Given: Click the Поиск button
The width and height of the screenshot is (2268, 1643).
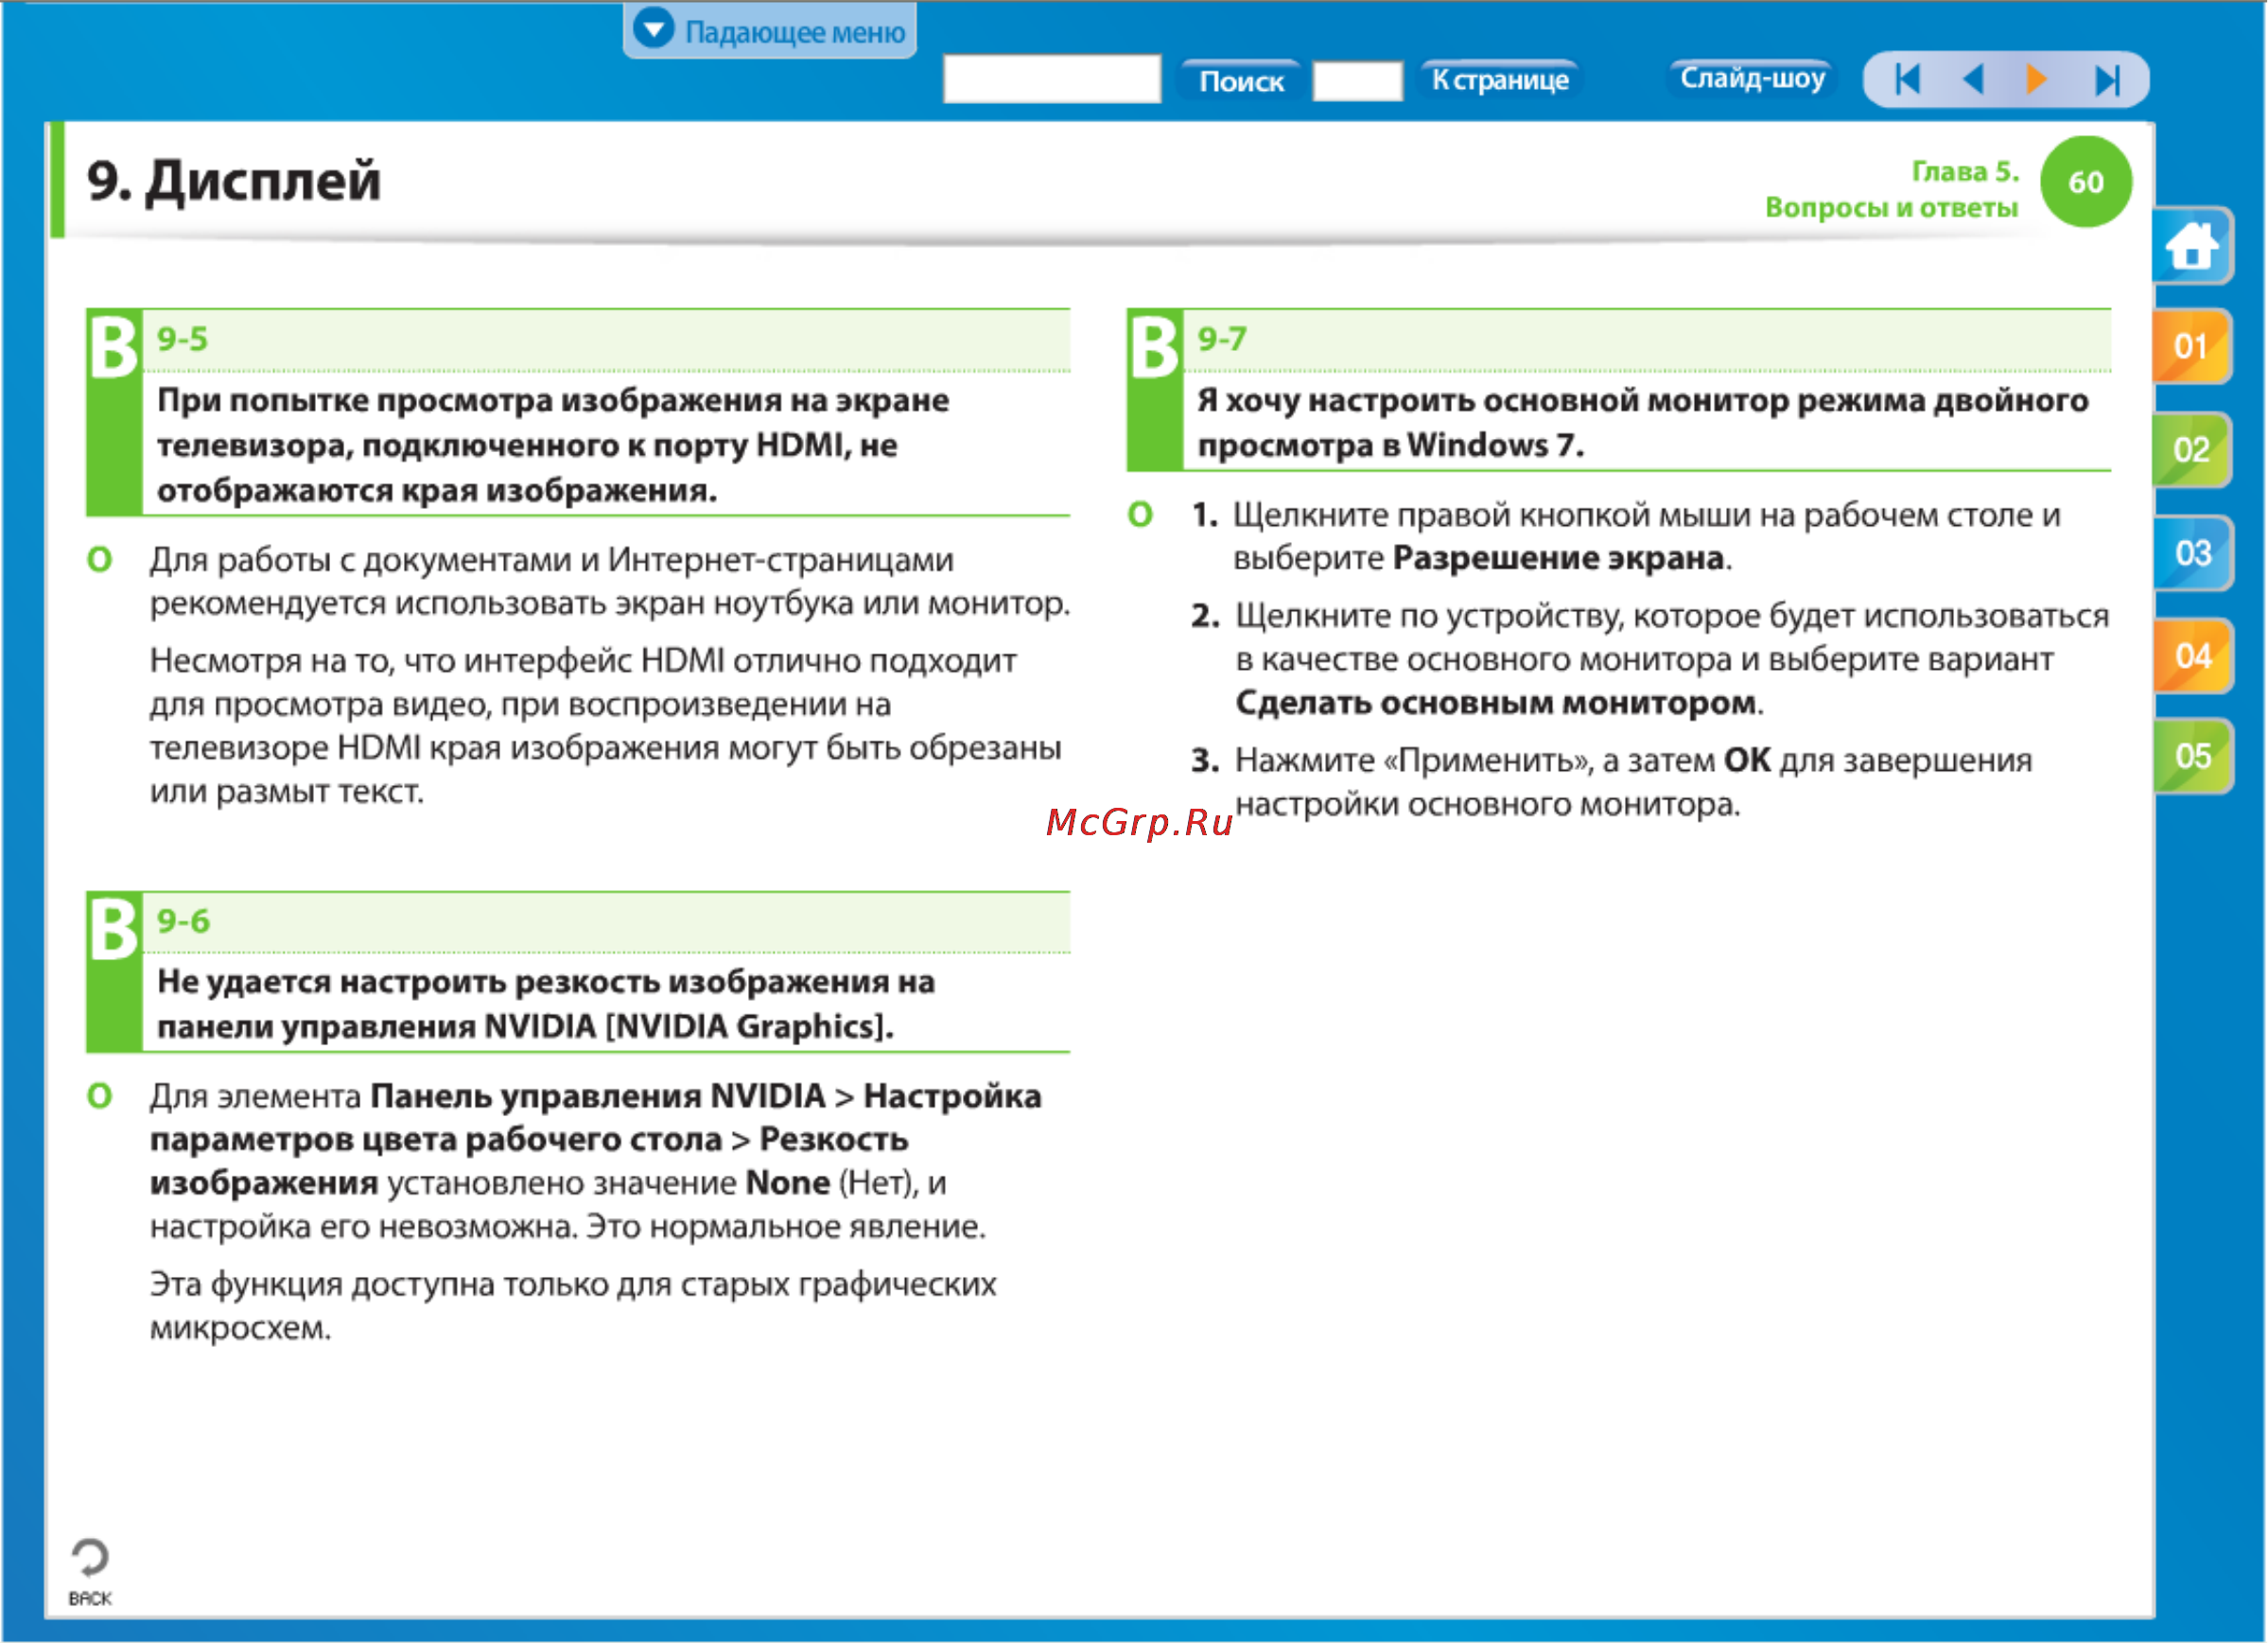Looking at the screenshot, I should 1241,80.
